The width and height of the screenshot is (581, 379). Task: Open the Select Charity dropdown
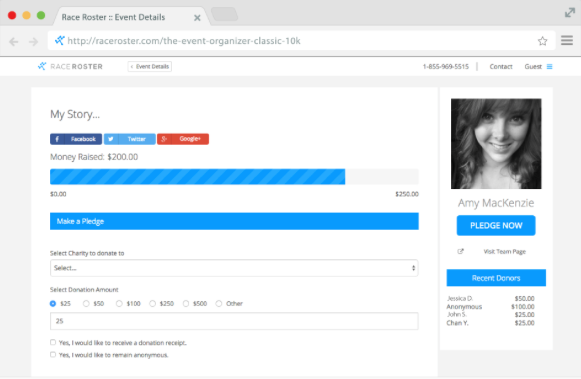point(234,268)
